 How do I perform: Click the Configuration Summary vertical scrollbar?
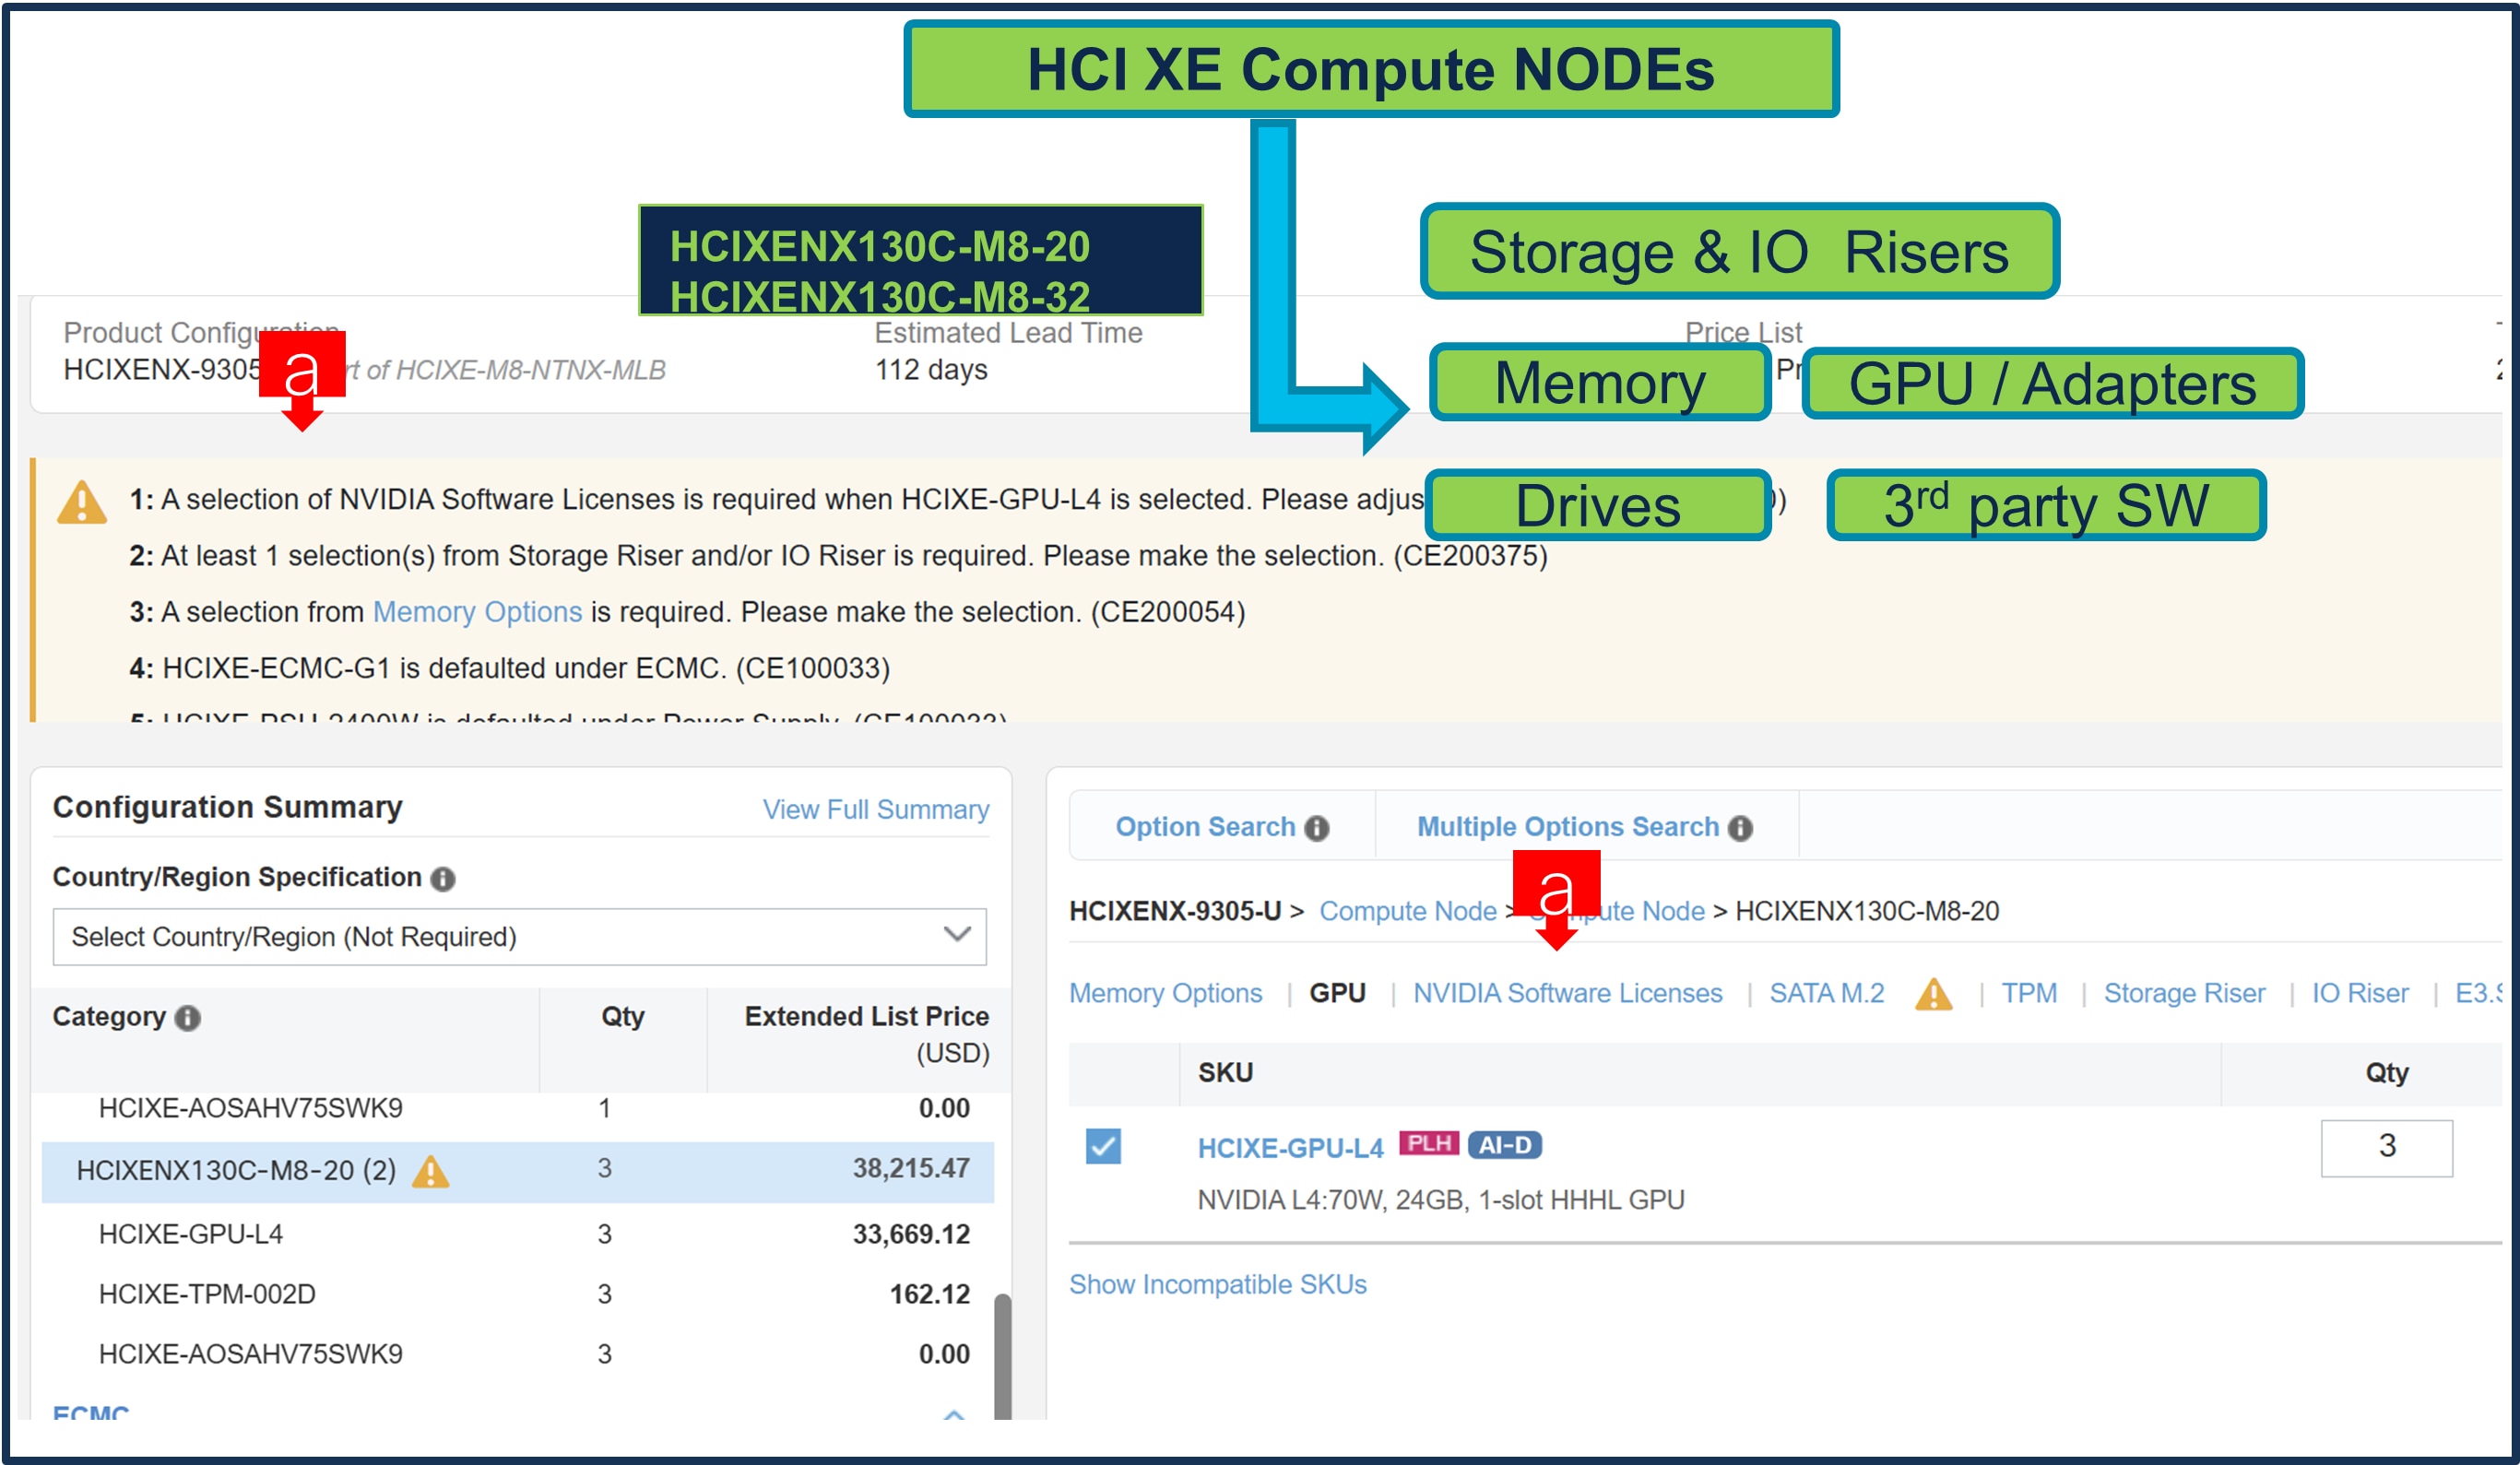(x=1002, y=1355)
